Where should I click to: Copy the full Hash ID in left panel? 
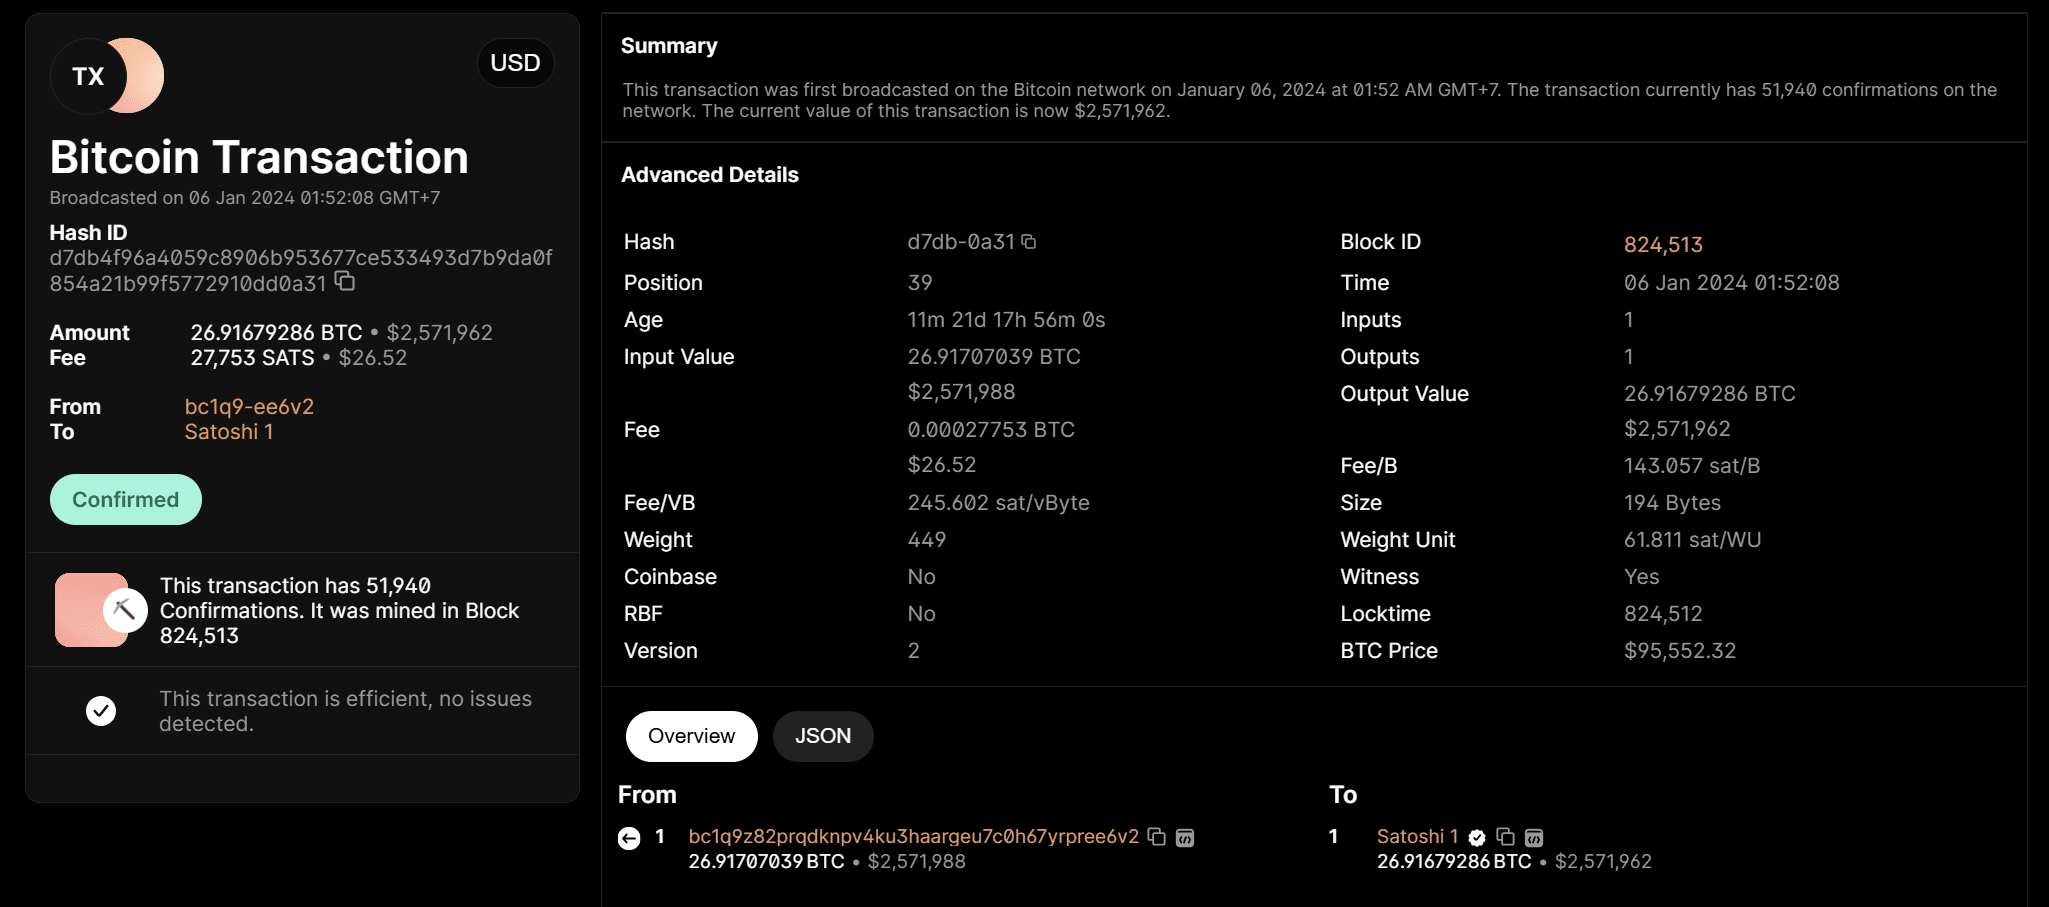345,281
